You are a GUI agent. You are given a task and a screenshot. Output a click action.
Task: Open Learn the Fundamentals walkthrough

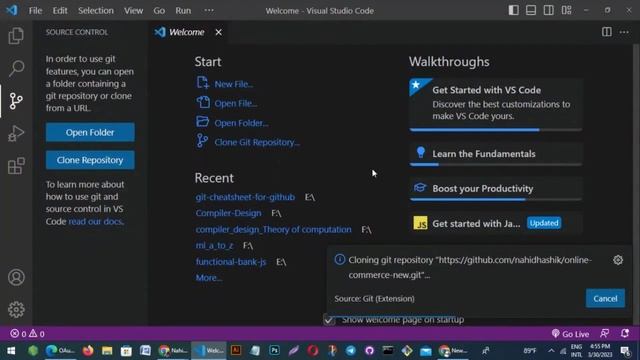pyautogui.click(x=496, y=153)
